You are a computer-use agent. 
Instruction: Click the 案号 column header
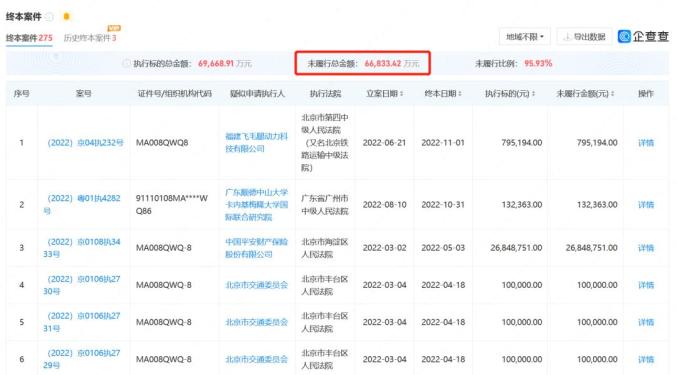tap(83, 94)
